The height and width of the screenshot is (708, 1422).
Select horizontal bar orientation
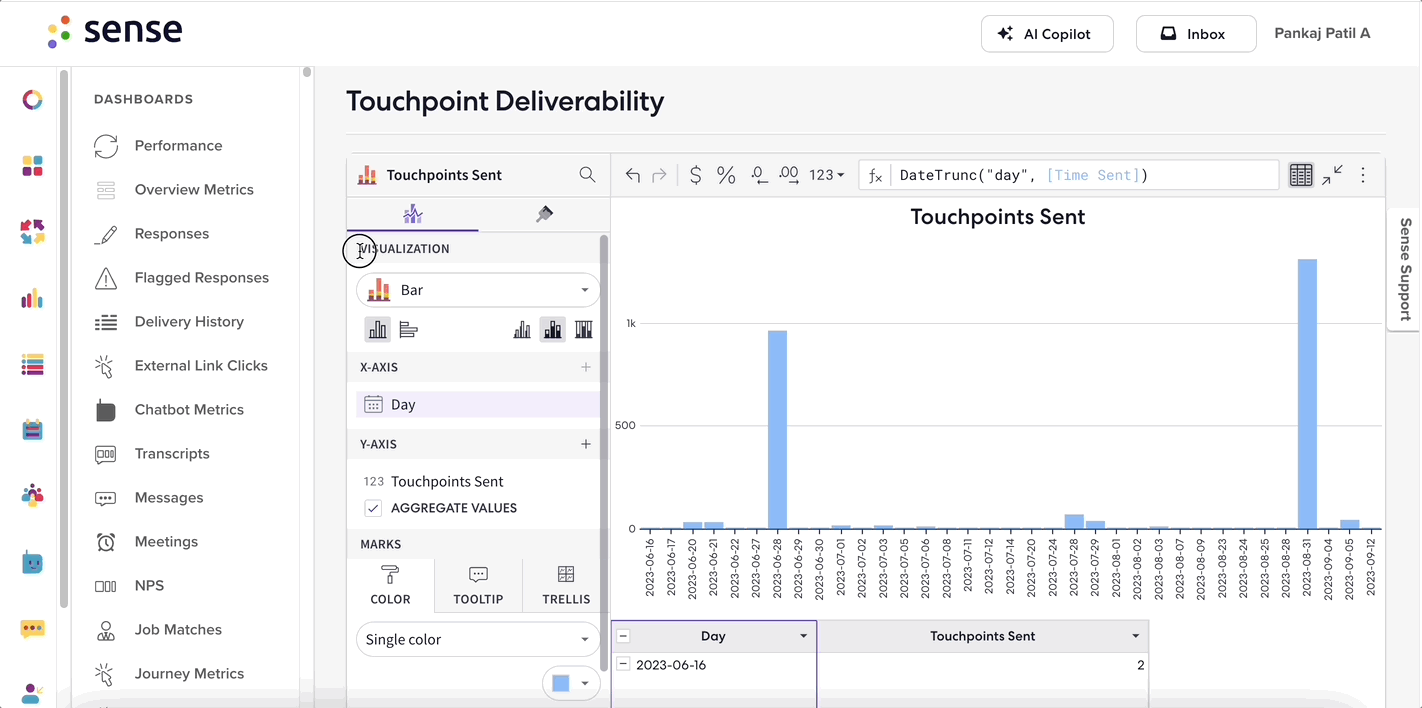click(x=408, y=329)
